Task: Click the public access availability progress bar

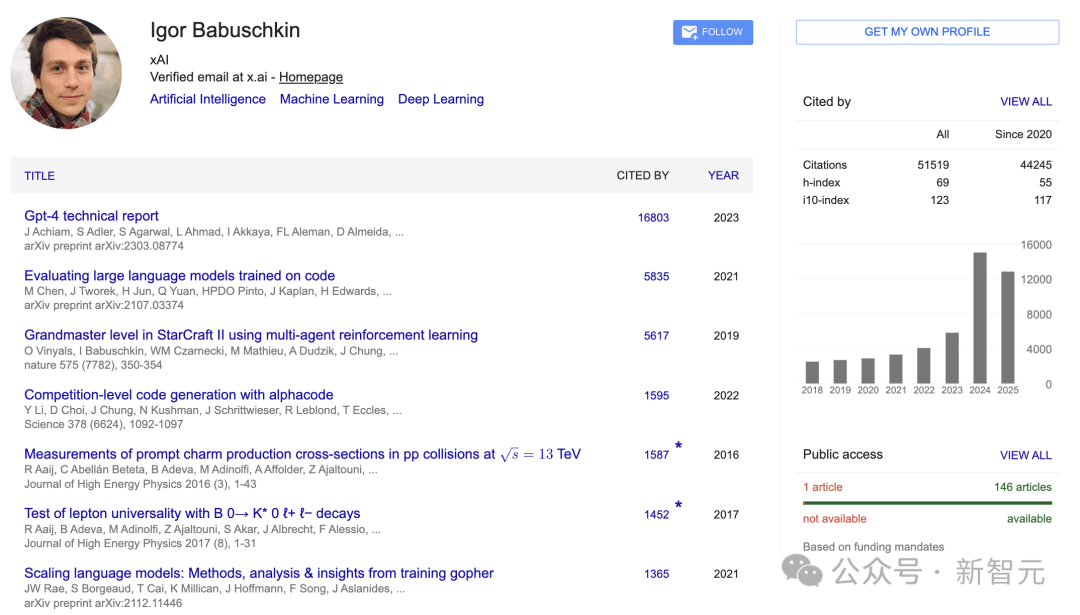Action: click(927, 503)
